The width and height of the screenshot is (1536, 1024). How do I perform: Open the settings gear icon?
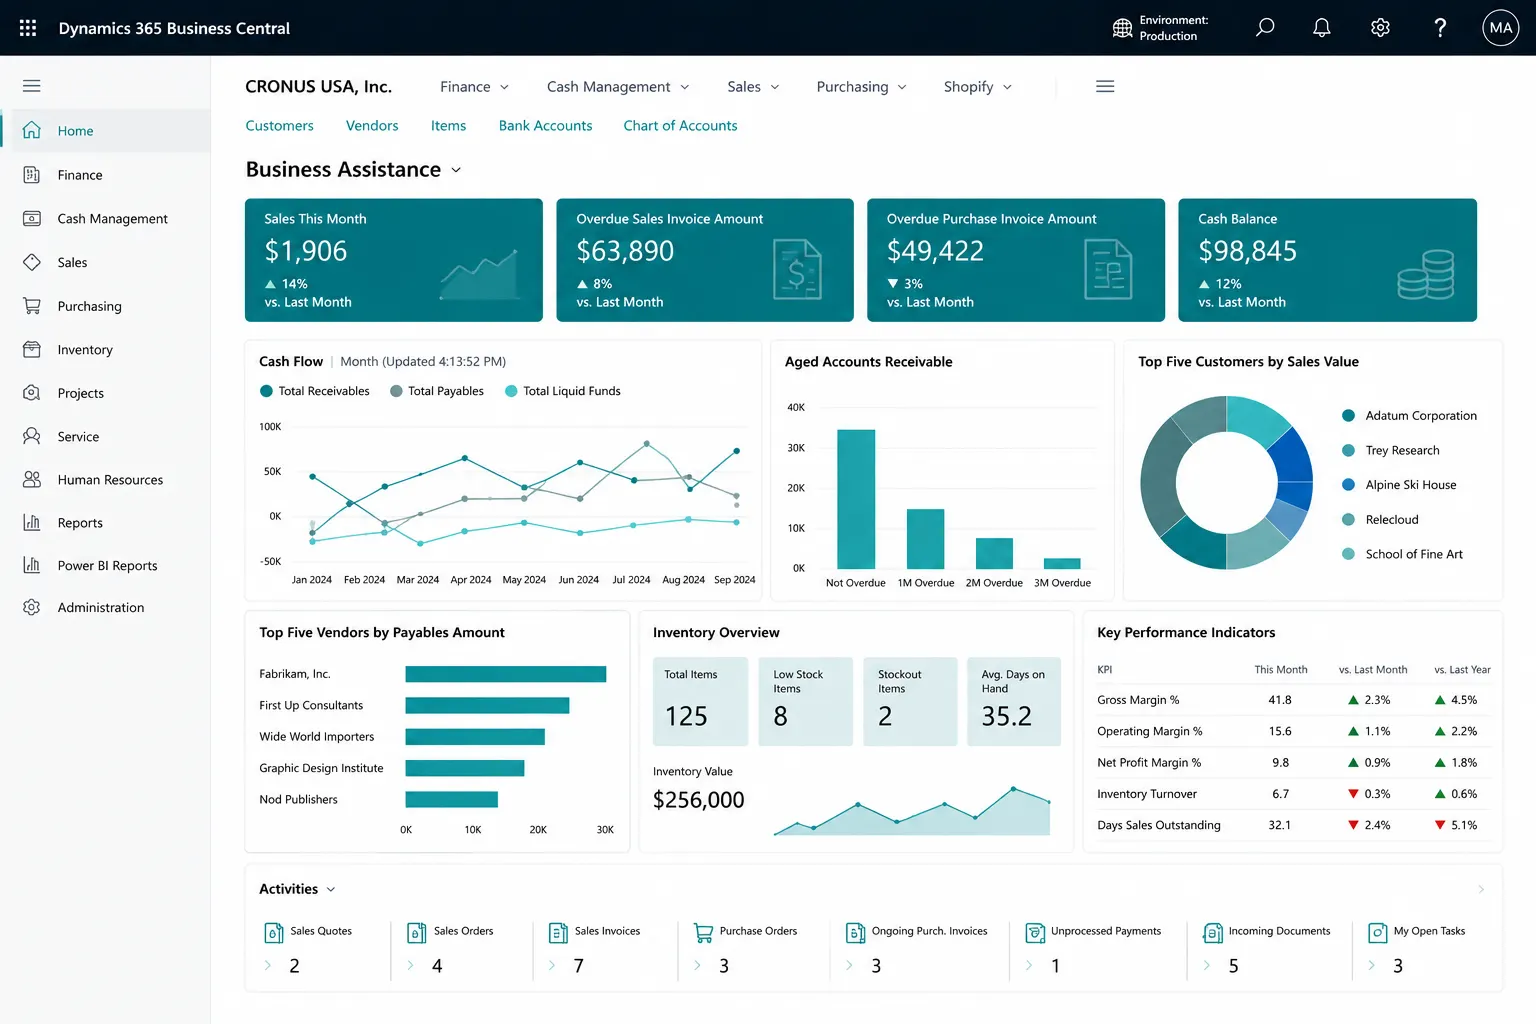coord(1380,27)
